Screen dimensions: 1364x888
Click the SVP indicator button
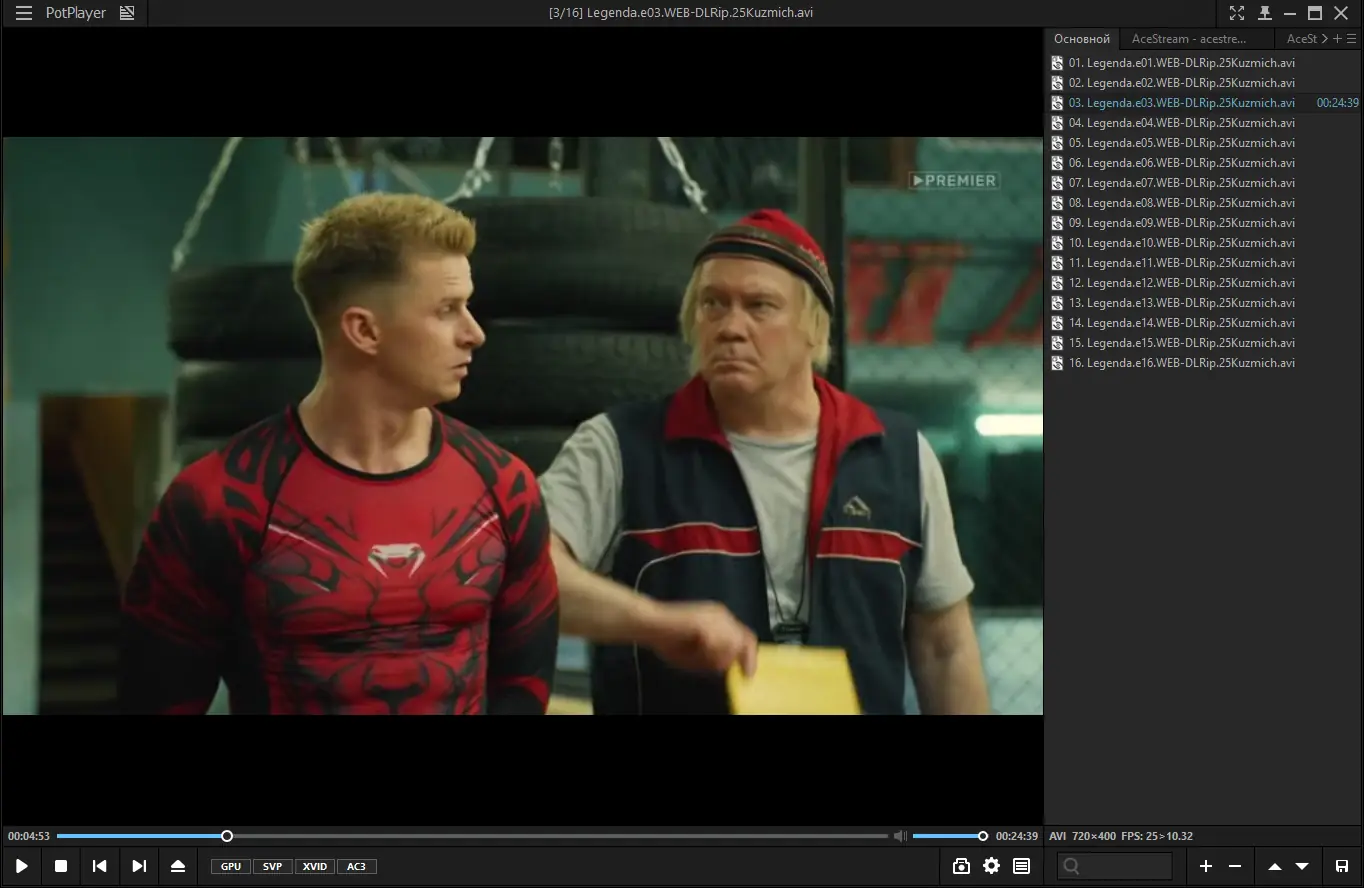(x=273, y=866)
